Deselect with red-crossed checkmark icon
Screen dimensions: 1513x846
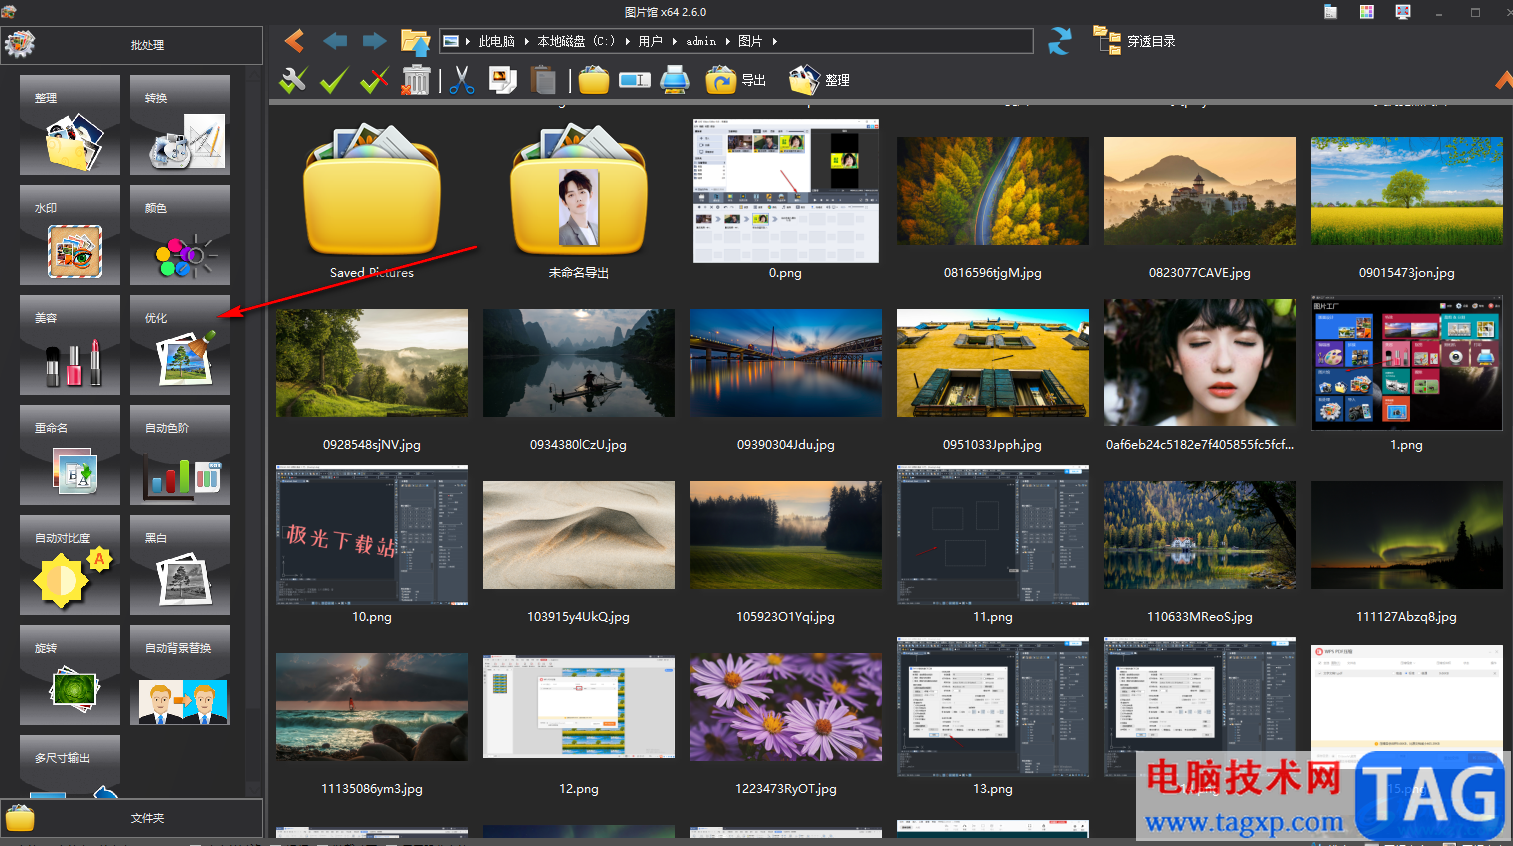coord(374,80)
